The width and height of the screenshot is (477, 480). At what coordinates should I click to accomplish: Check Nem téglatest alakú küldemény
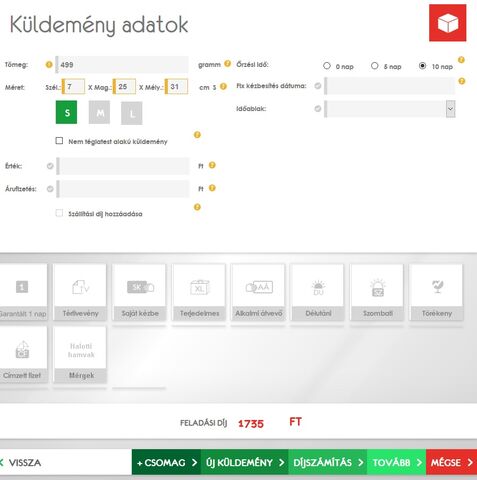click(x=59, y=141)
